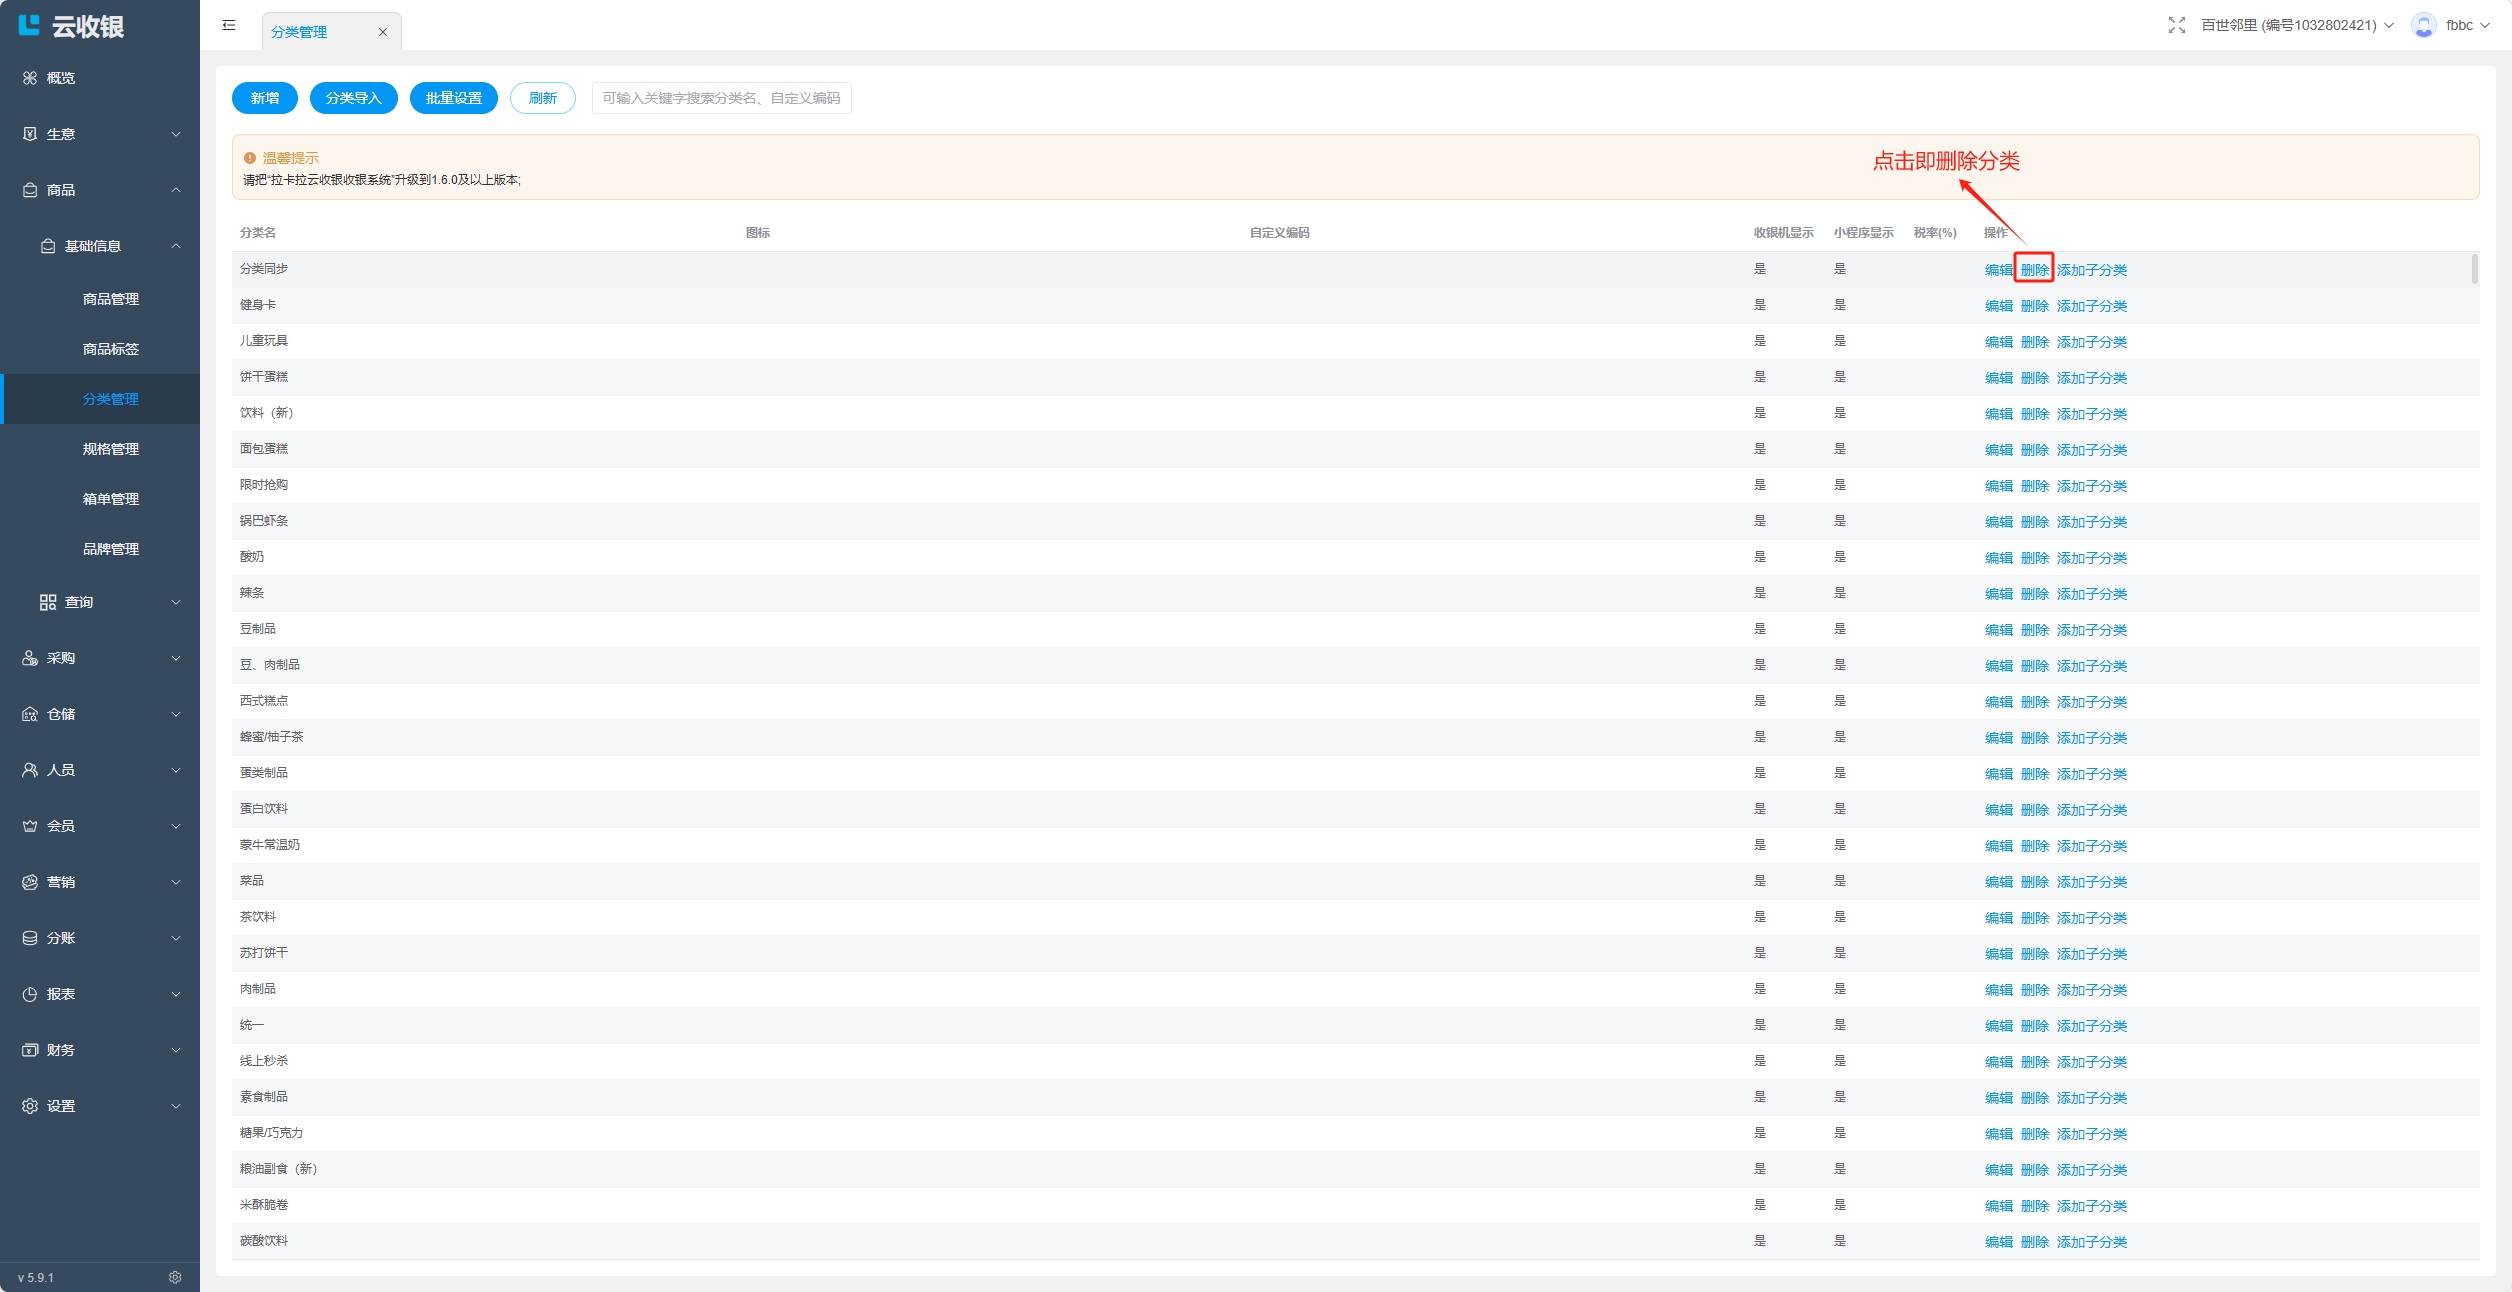This screenshot has height=1292, width=2512.
Task: Click the 报表 pie chart icon
Action: coord(30,994)
